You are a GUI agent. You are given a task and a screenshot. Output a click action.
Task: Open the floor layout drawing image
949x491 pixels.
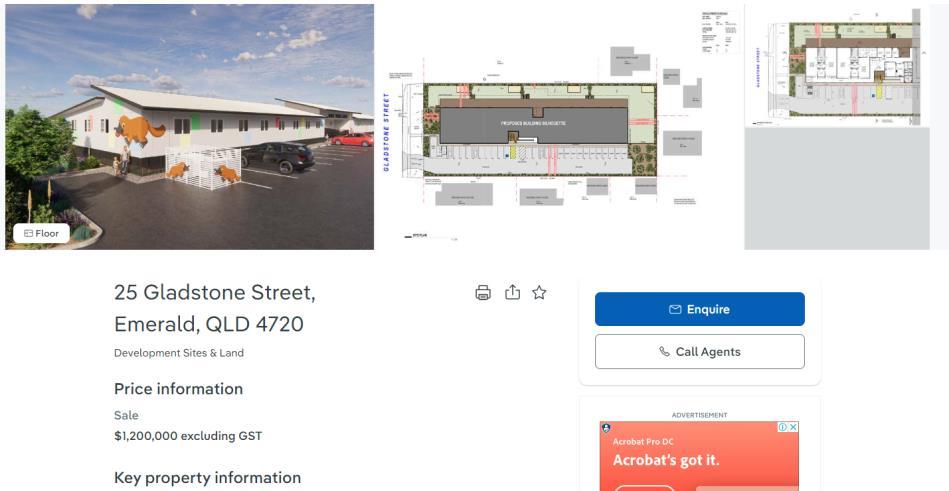(837, 127)
